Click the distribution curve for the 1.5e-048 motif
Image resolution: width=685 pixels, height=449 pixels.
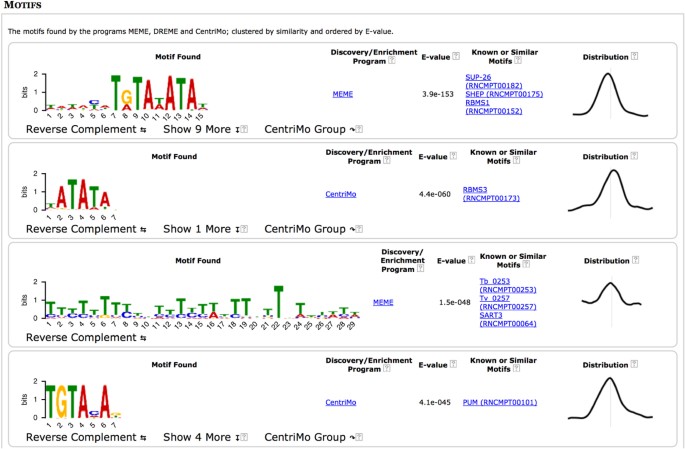[x=612, y=301]
